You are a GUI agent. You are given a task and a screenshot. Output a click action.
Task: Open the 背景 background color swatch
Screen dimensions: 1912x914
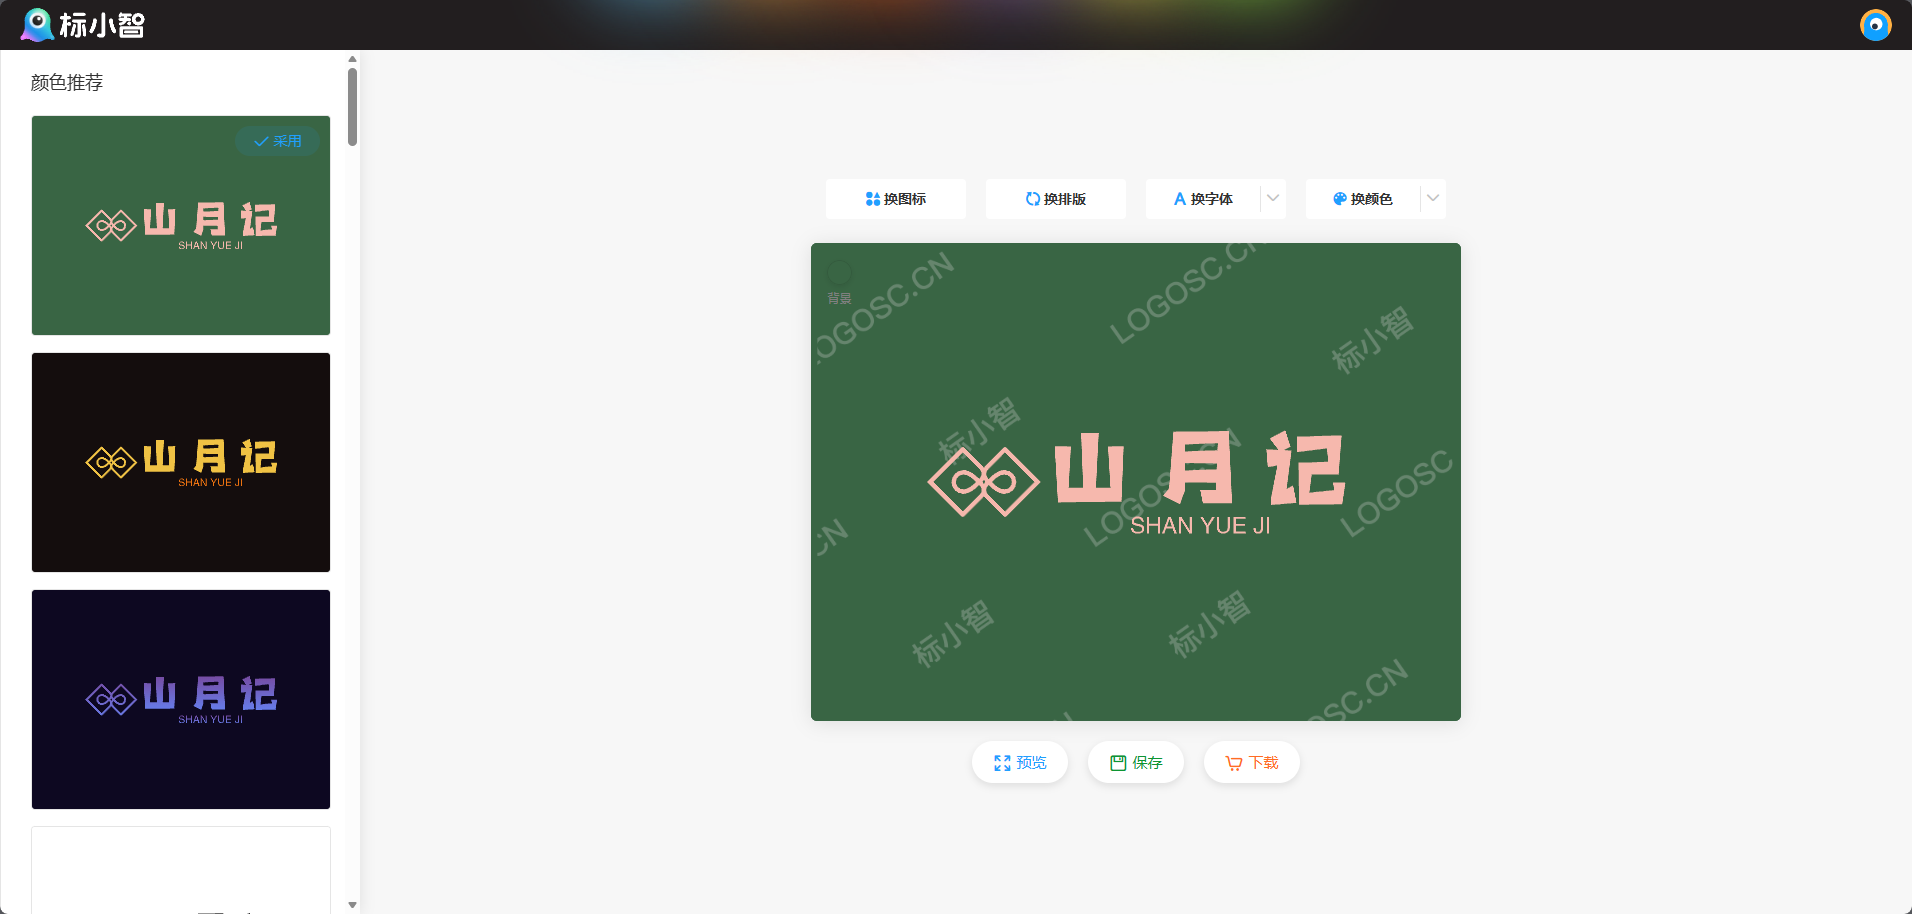tap(839, 272)
